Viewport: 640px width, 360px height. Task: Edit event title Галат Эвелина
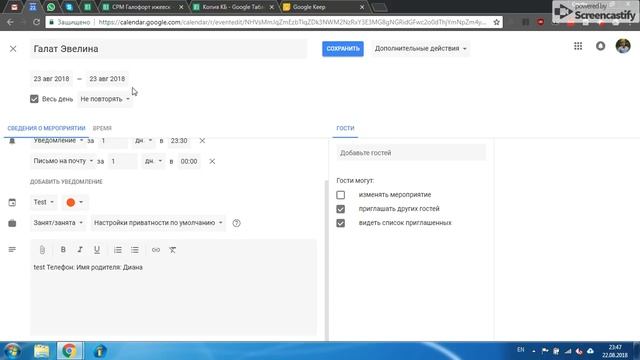pyautogui.click(x=168, y=49)
